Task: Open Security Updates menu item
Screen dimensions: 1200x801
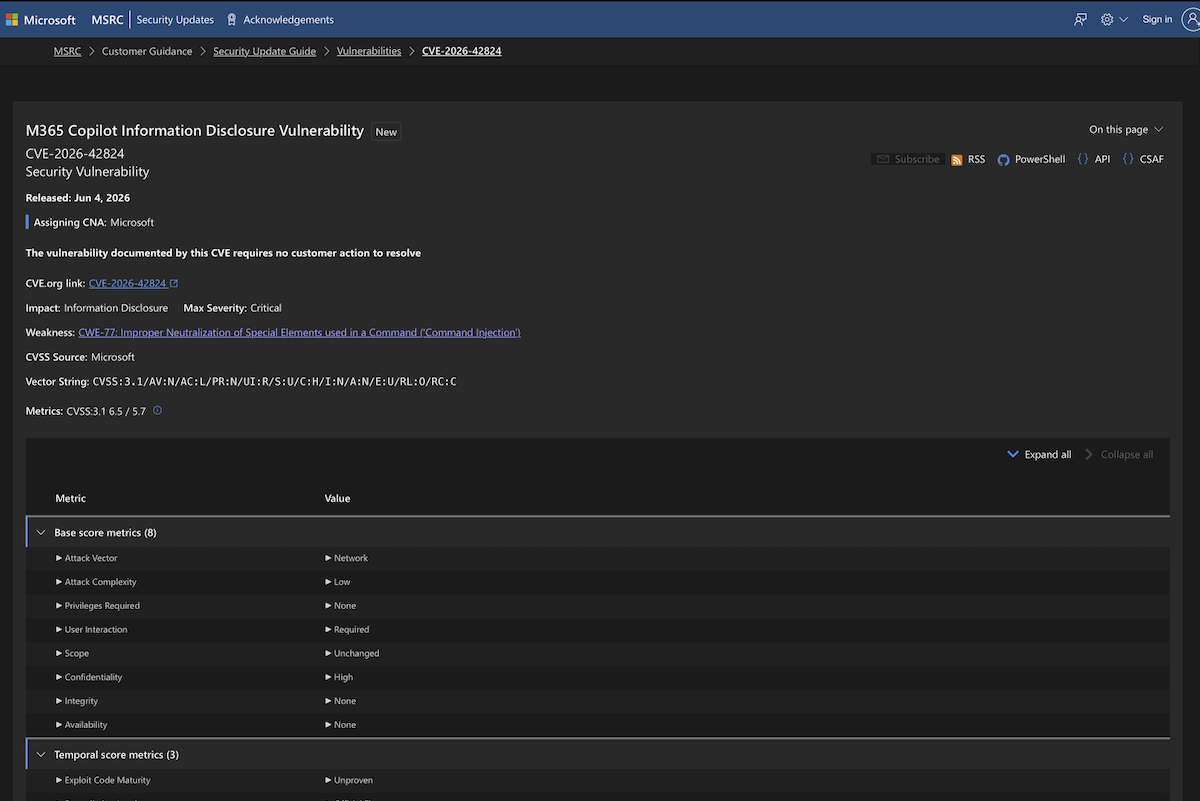Action: tap(175, 19)
